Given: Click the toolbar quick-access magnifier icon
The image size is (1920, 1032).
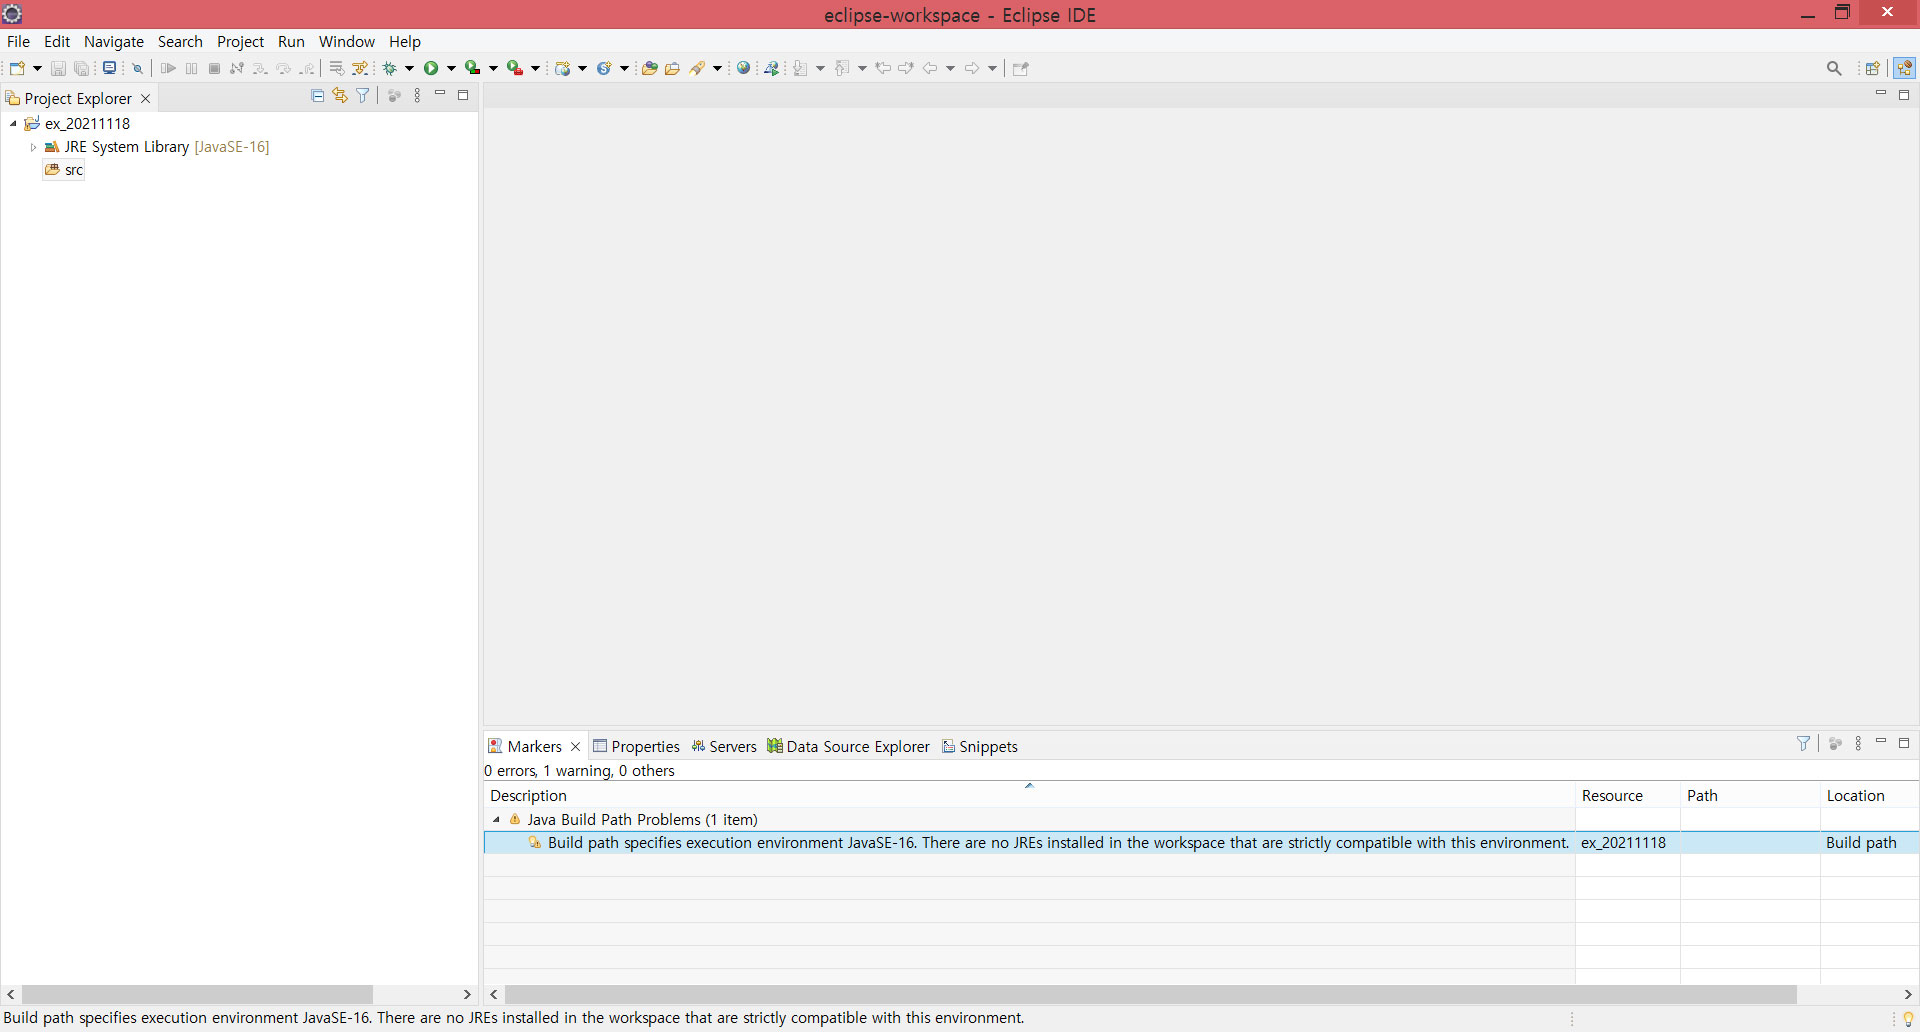Looking at the screenshot, I should [1834, 68].
